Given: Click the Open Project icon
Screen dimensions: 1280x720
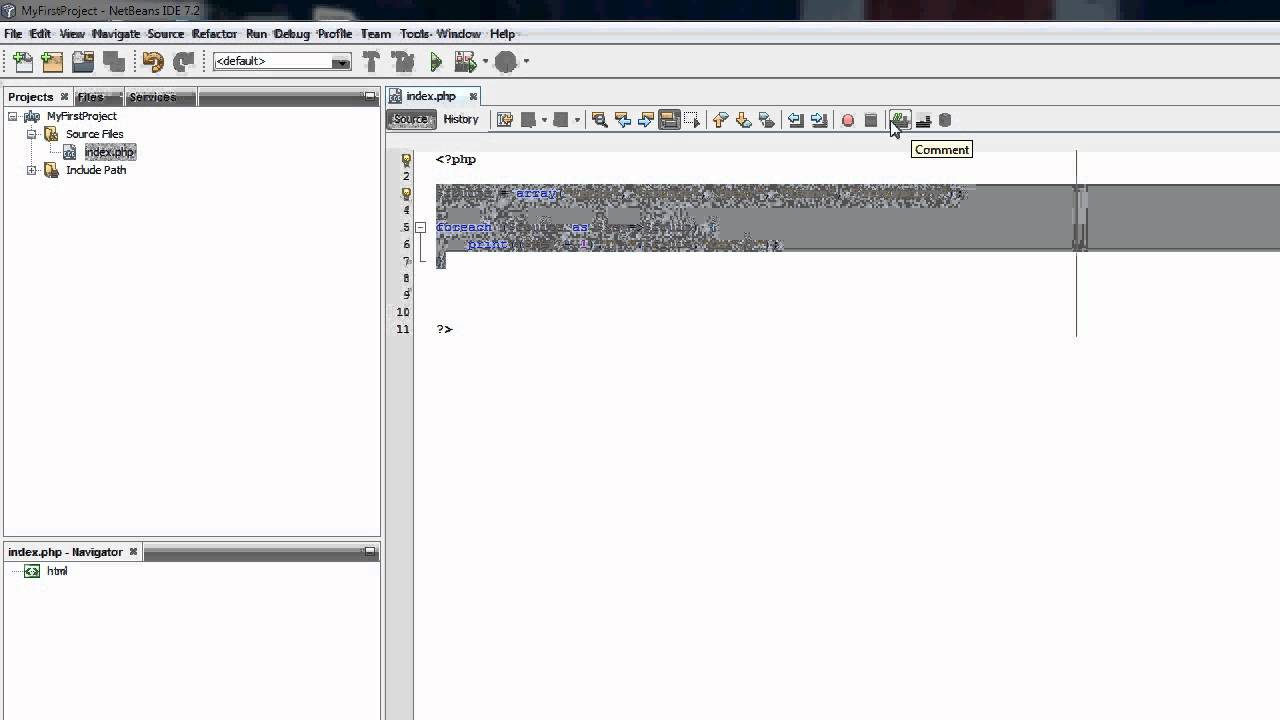Looking at the screenshot, I should pyautogui.click(x=83, y=62).
